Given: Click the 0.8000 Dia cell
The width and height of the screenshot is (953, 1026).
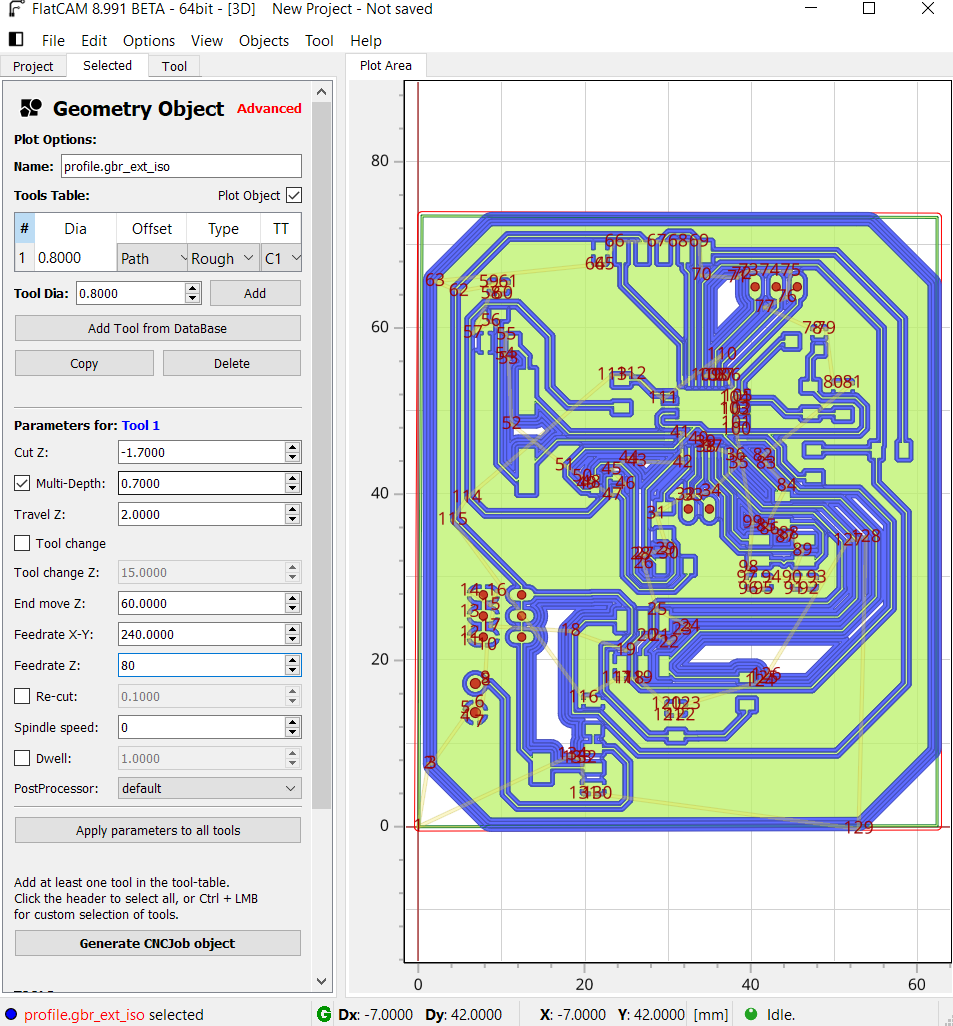Looking at the screenshot, I should pyautogui.click(x=75, y=258).
